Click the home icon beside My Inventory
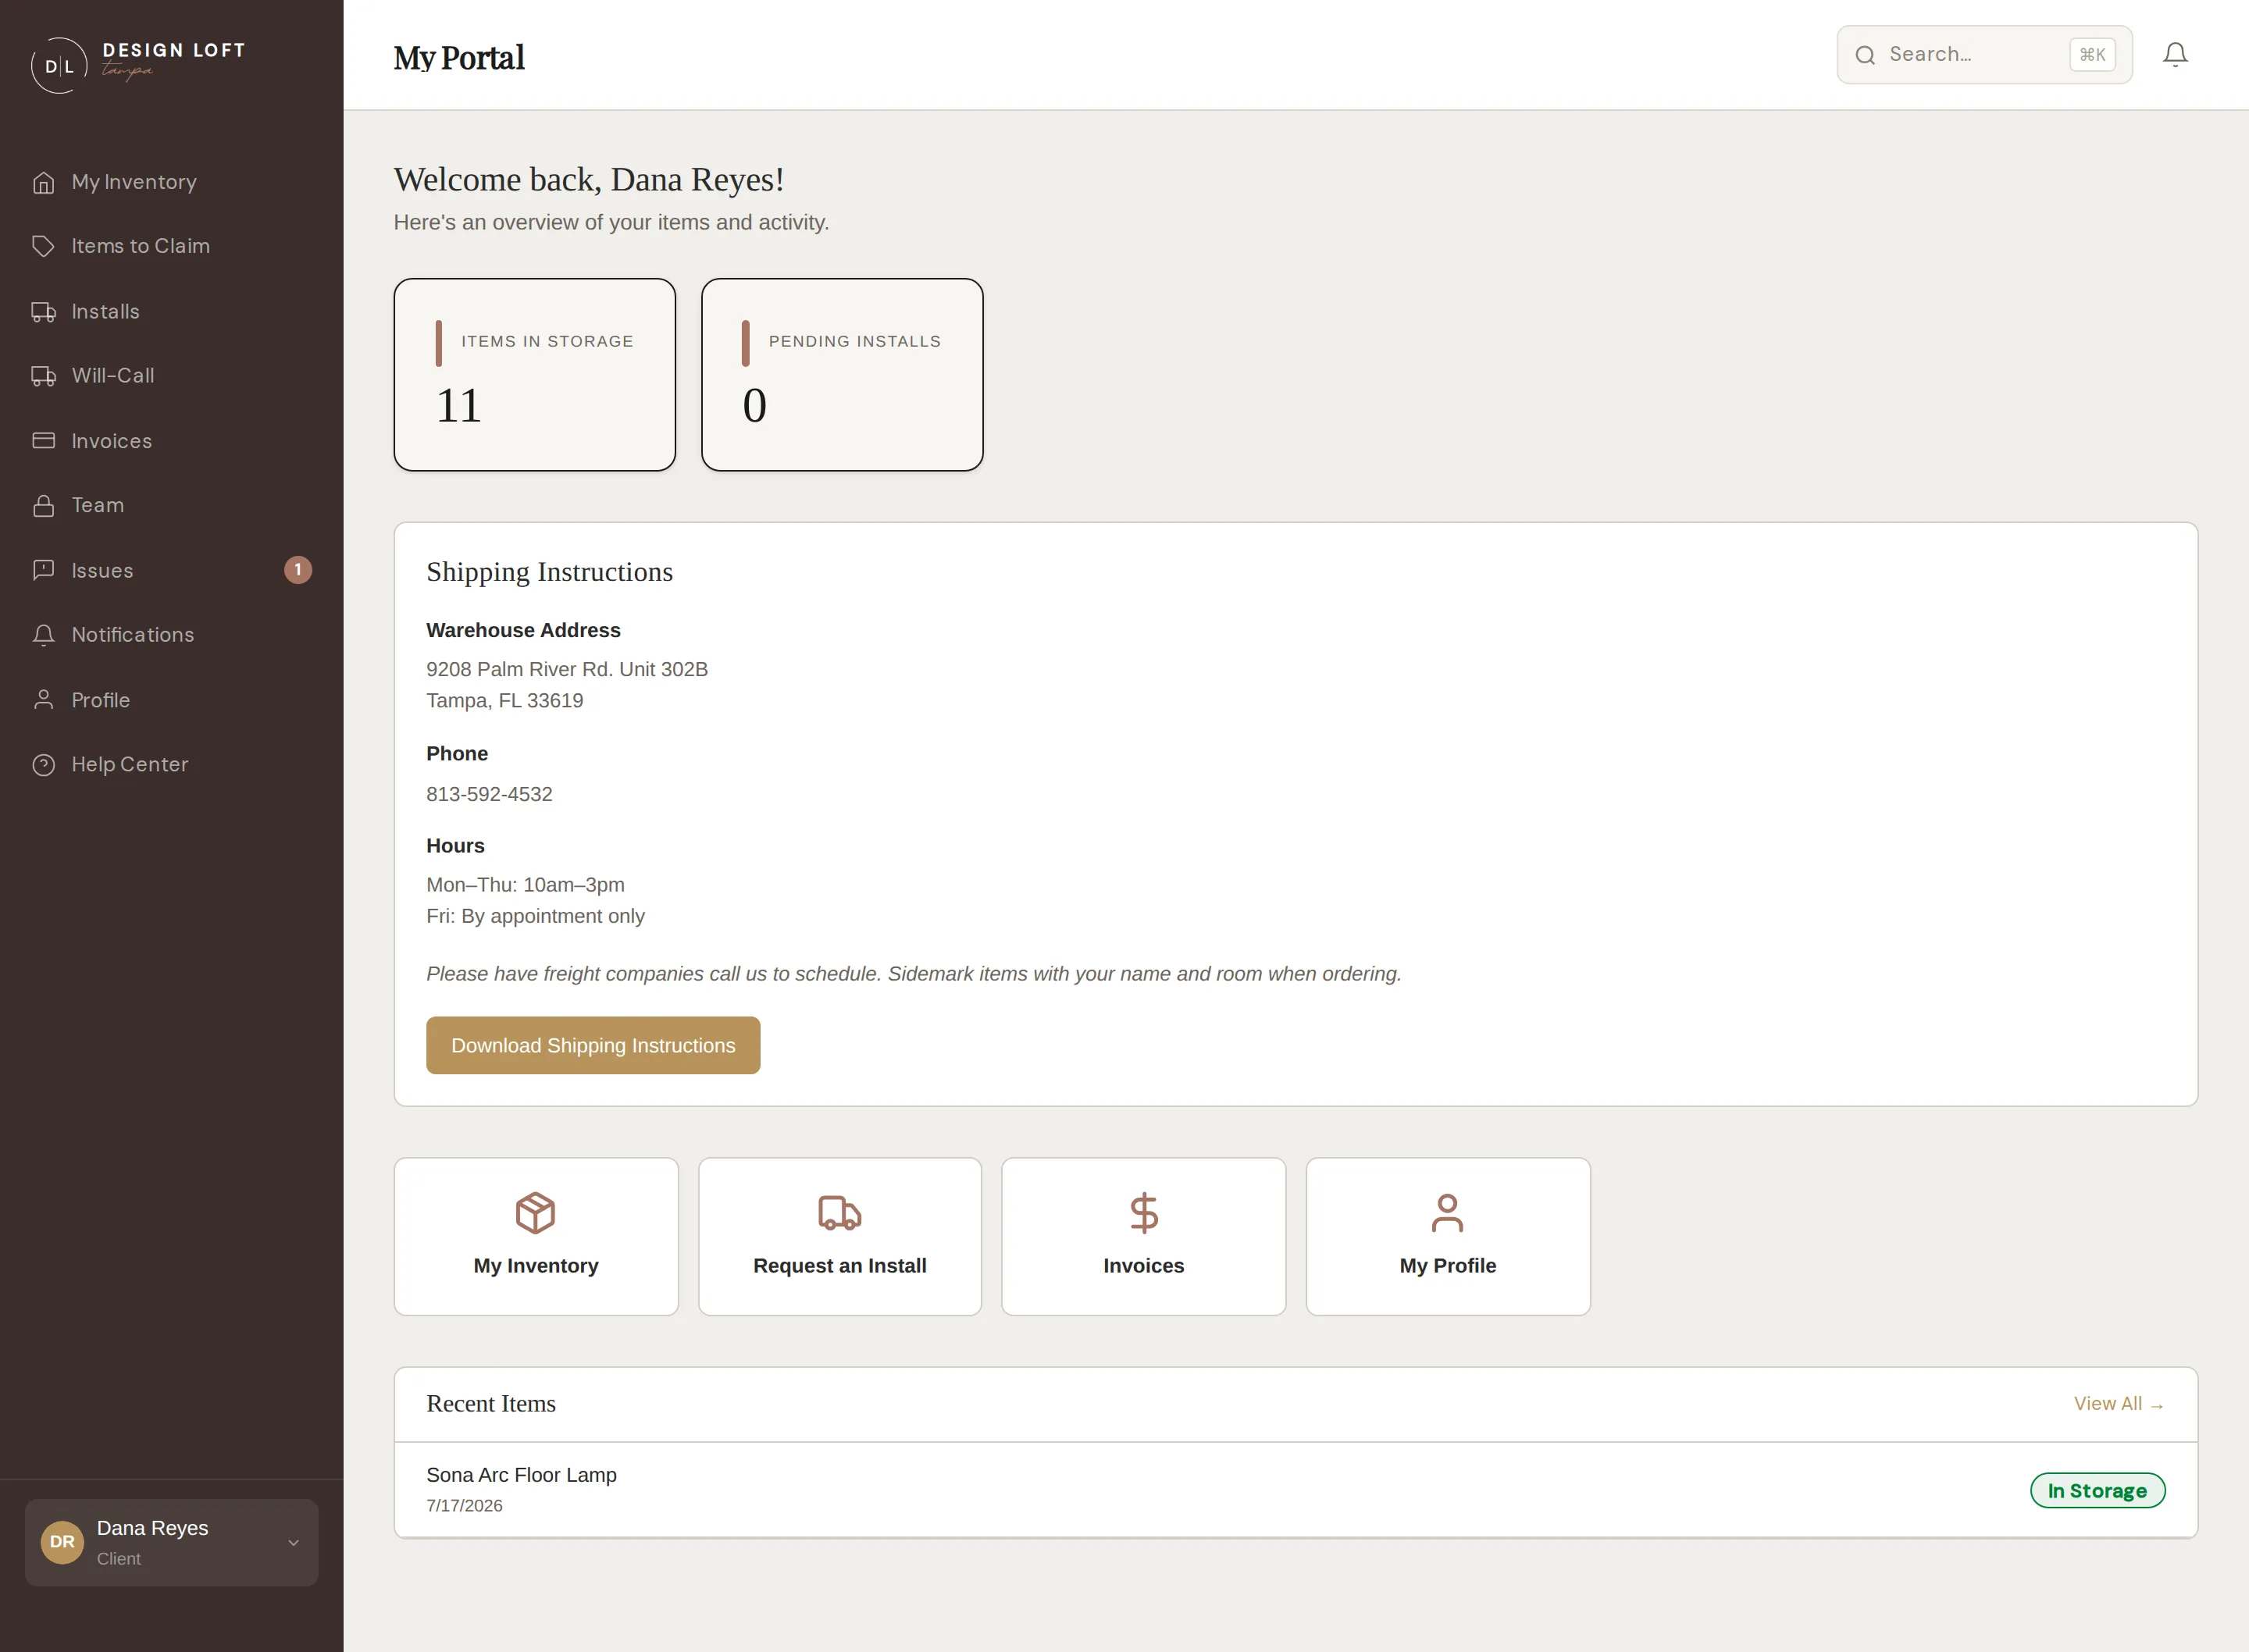 tap(43, 182)
